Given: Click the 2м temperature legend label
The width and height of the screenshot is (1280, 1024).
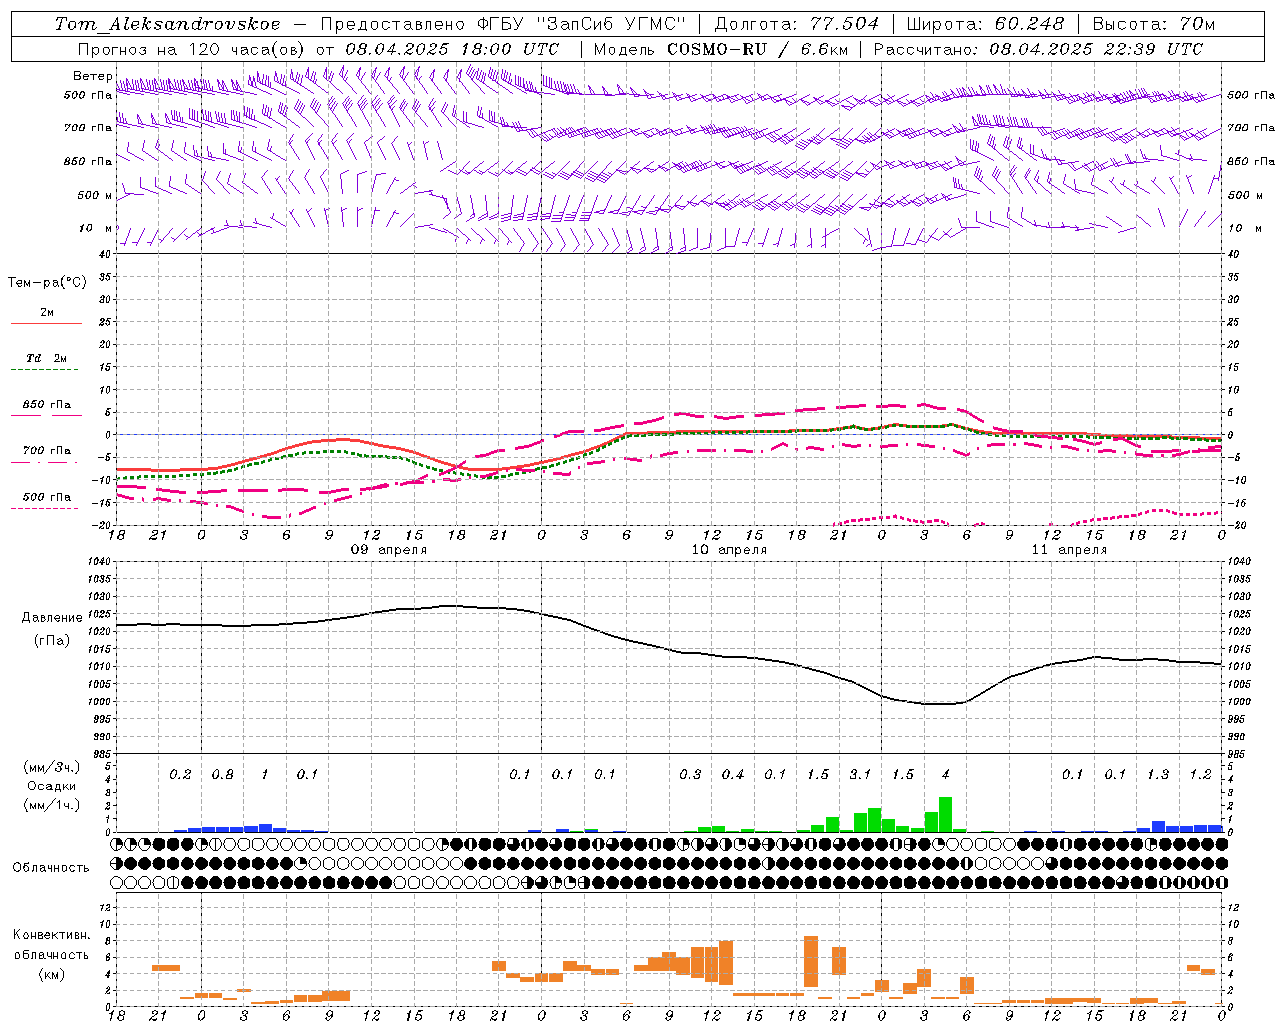Looking at the screenshot, I should pyautogui.click(x=47, y=312).
